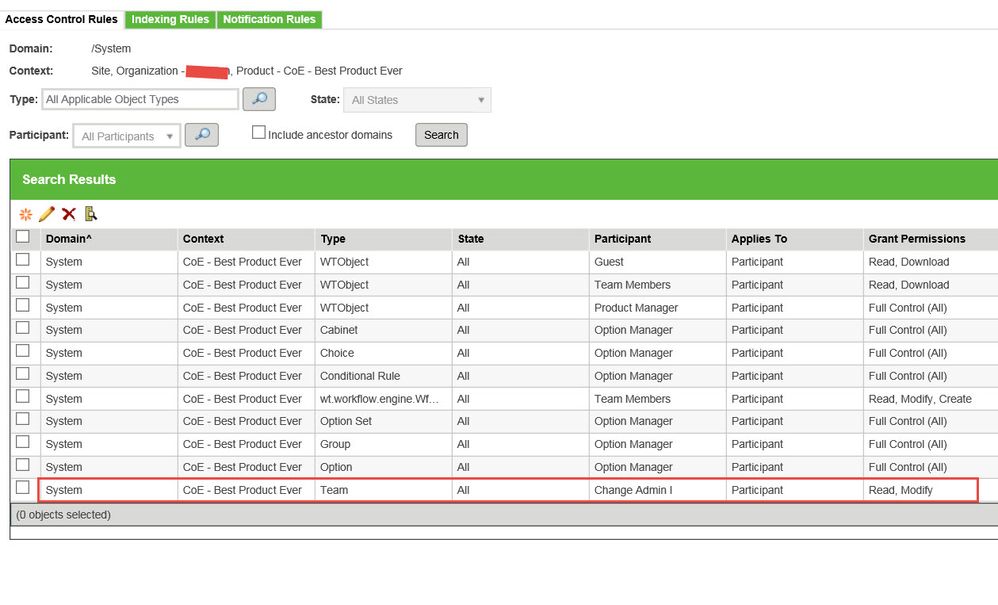This screenshot has height=605, width=998.
Task: Click the Type object types input field
Action: (140, 99)
